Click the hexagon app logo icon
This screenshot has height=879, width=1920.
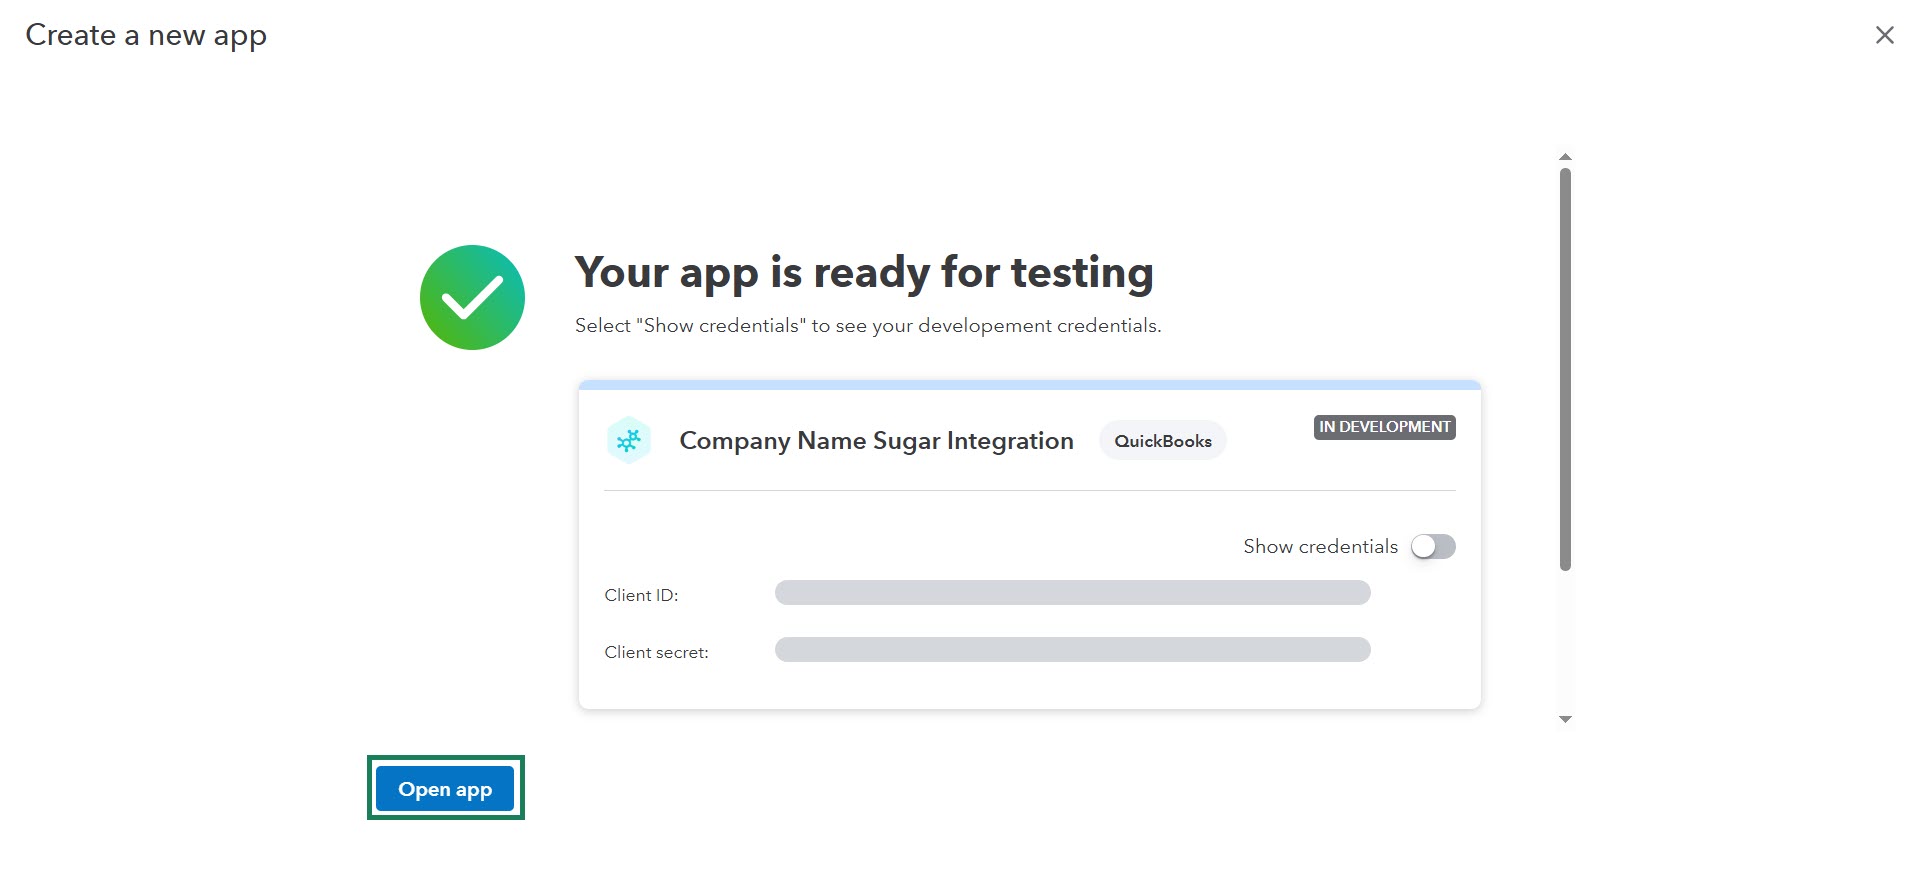click(629, 440)
